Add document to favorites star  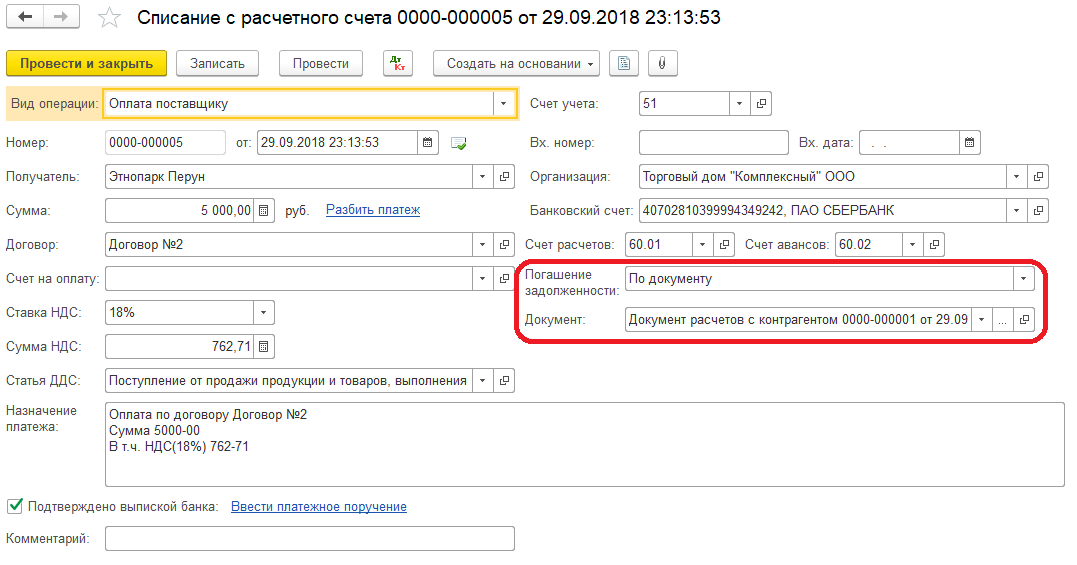[x=109, y=18]
